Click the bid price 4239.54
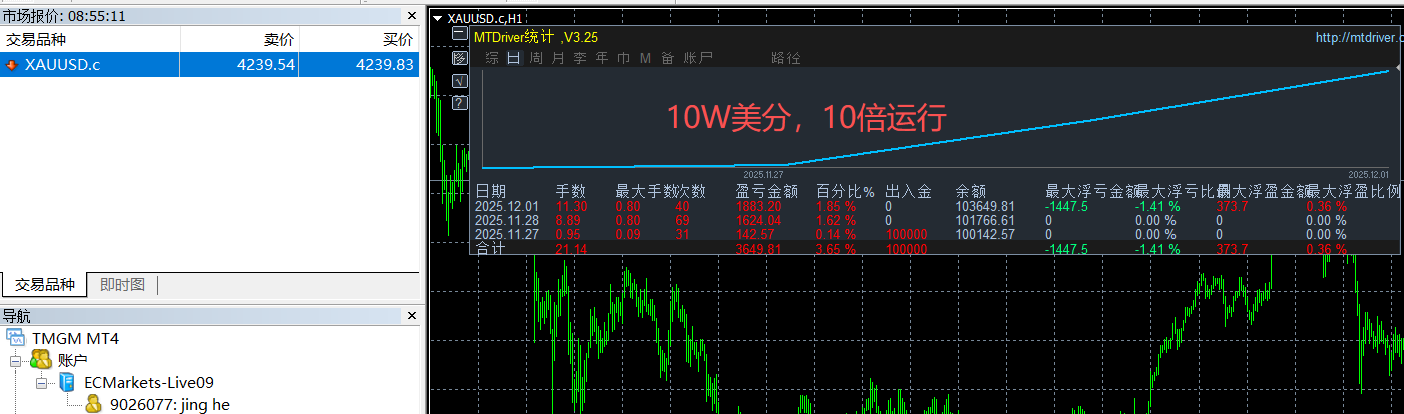 coord(265,65)
